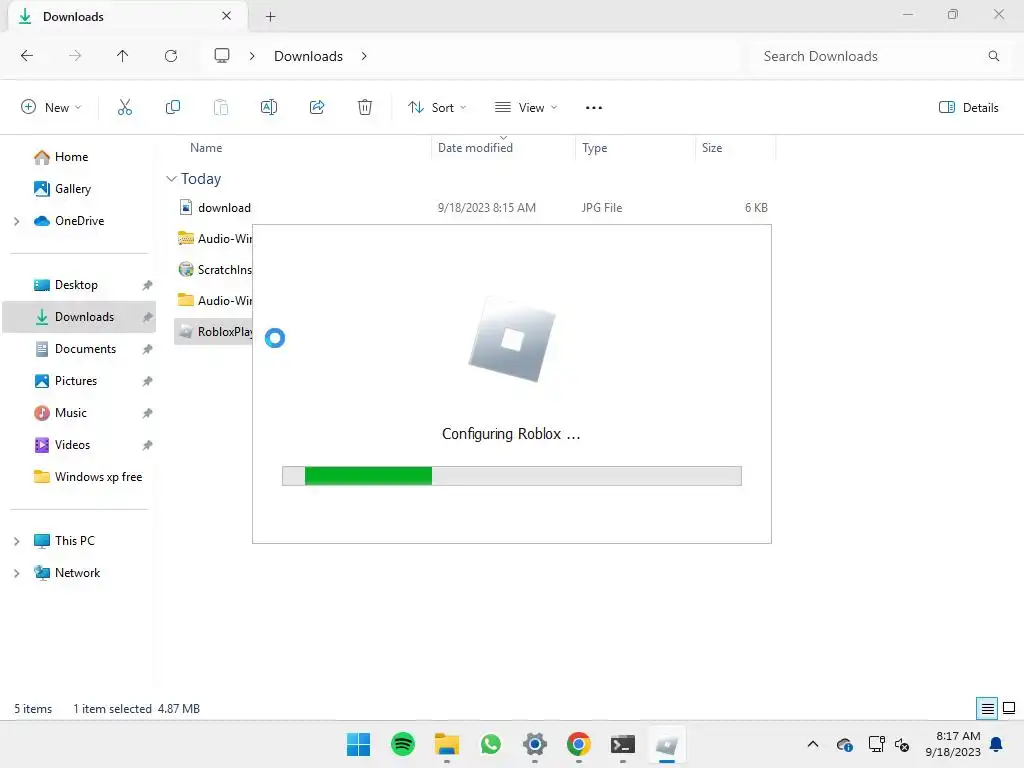This screenshot has width=1024, height=768.
Task: Click the Cut scissors icon
Action: [x=125, y=108]
